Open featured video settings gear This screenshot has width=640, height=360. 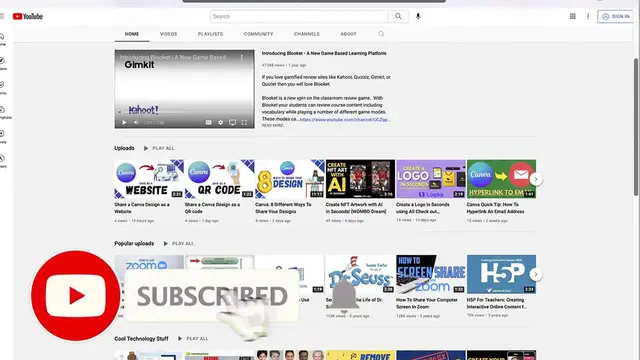tap(220, 122)
